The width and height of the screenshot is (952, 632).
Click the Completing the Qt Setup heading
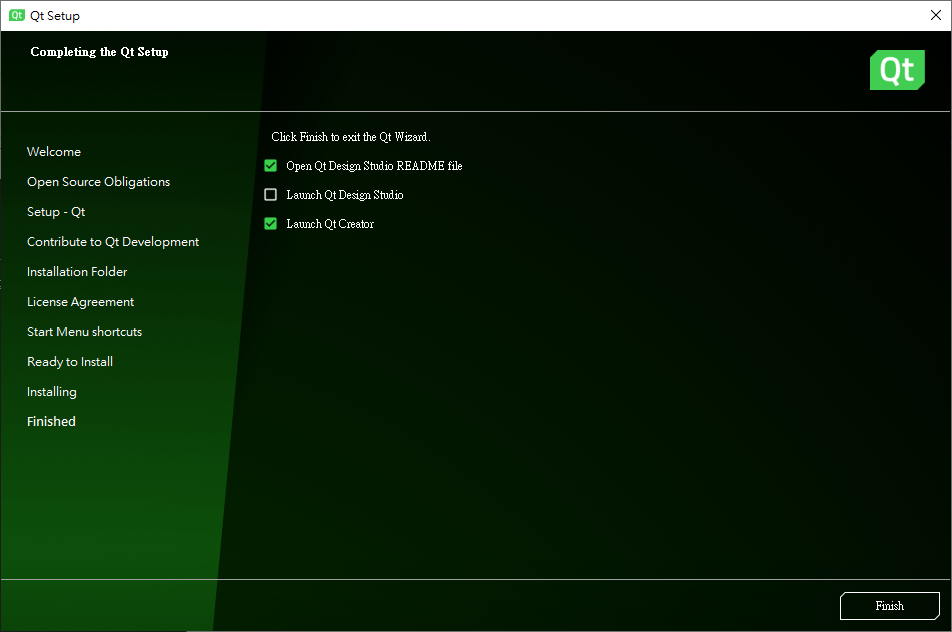(x=100, y=52)
